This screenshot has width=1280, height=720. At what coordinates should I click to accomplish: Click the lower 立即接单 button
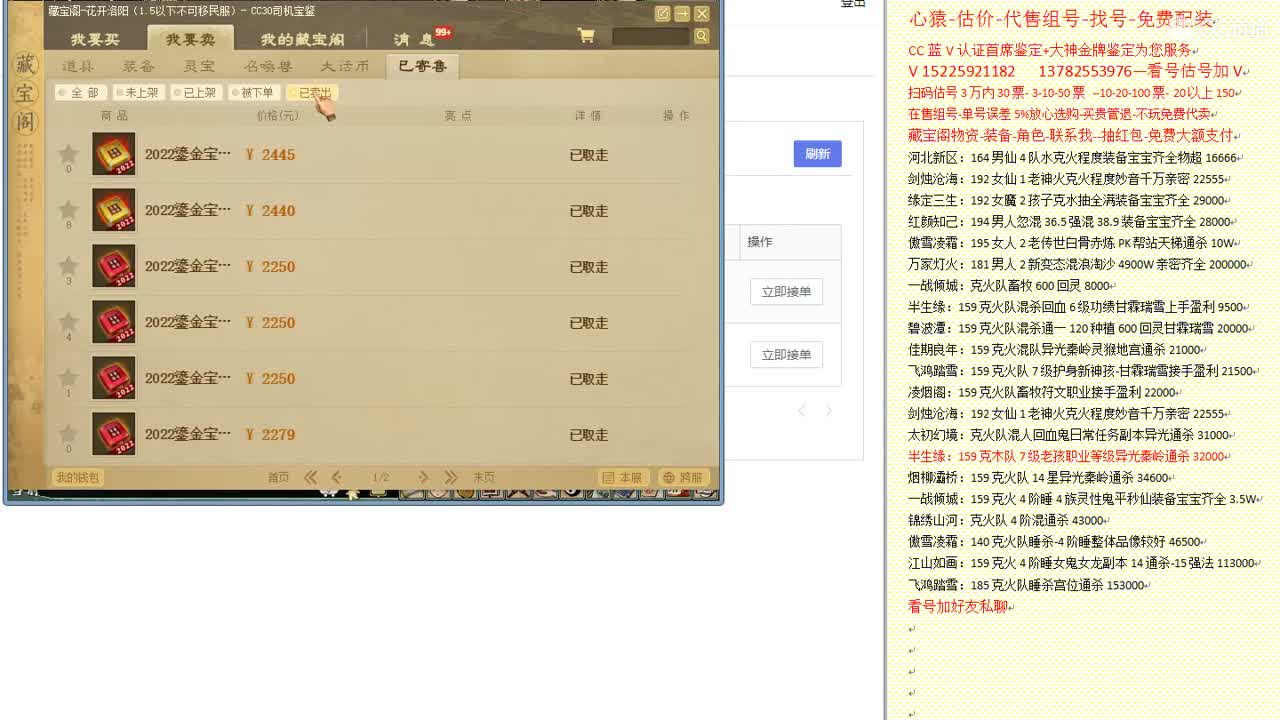[x=786, y=354]
